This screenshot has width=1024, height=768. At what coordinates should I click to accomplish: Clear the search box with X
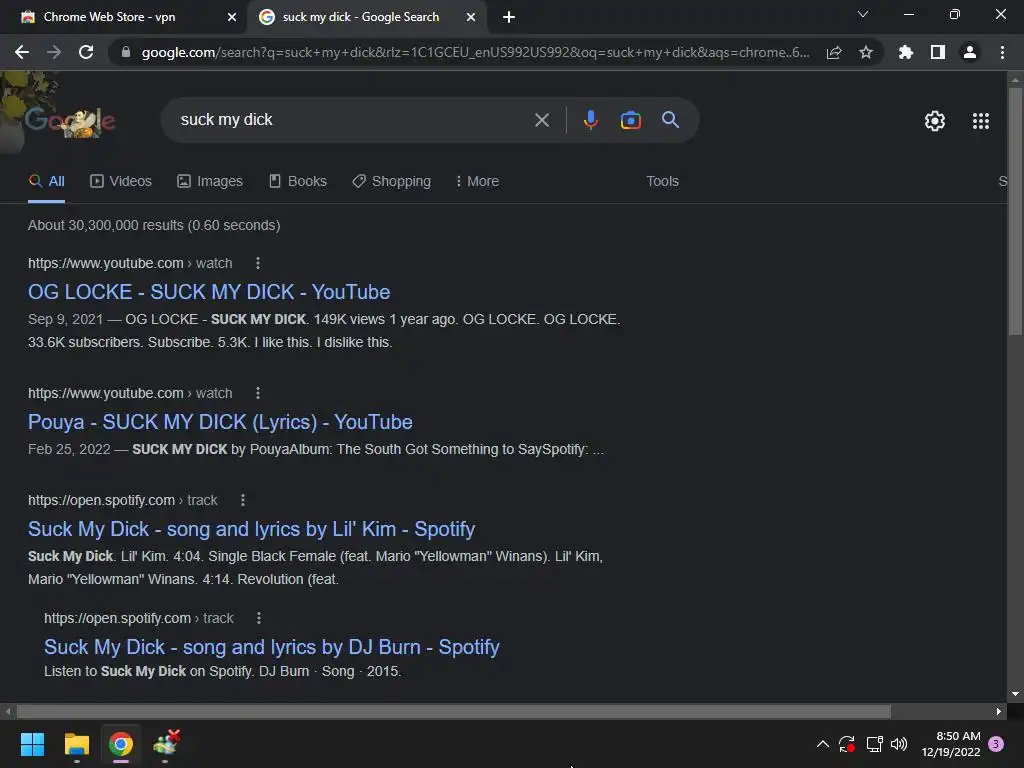(x=541, y=120)
